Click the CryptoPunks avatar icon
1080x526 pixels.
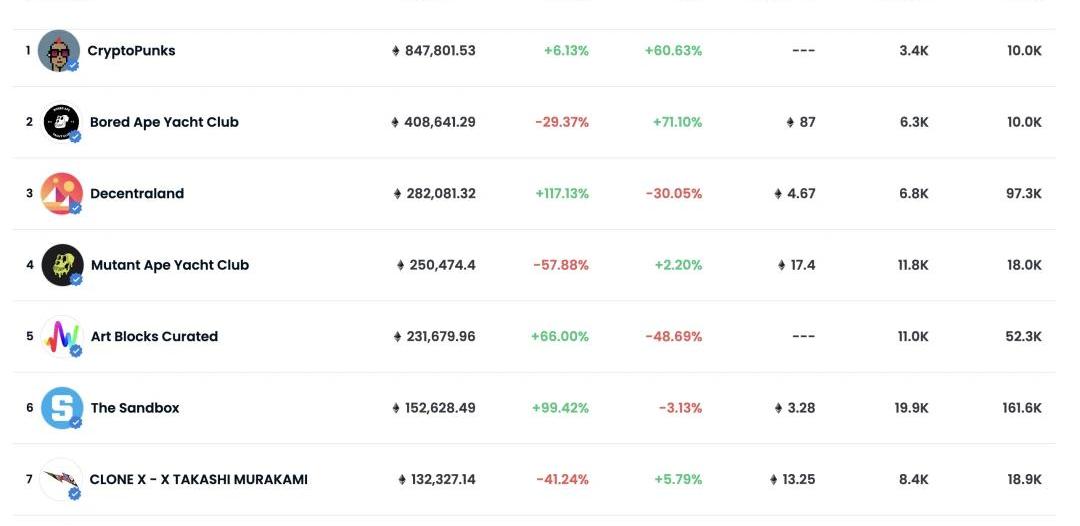click(58, 50)
